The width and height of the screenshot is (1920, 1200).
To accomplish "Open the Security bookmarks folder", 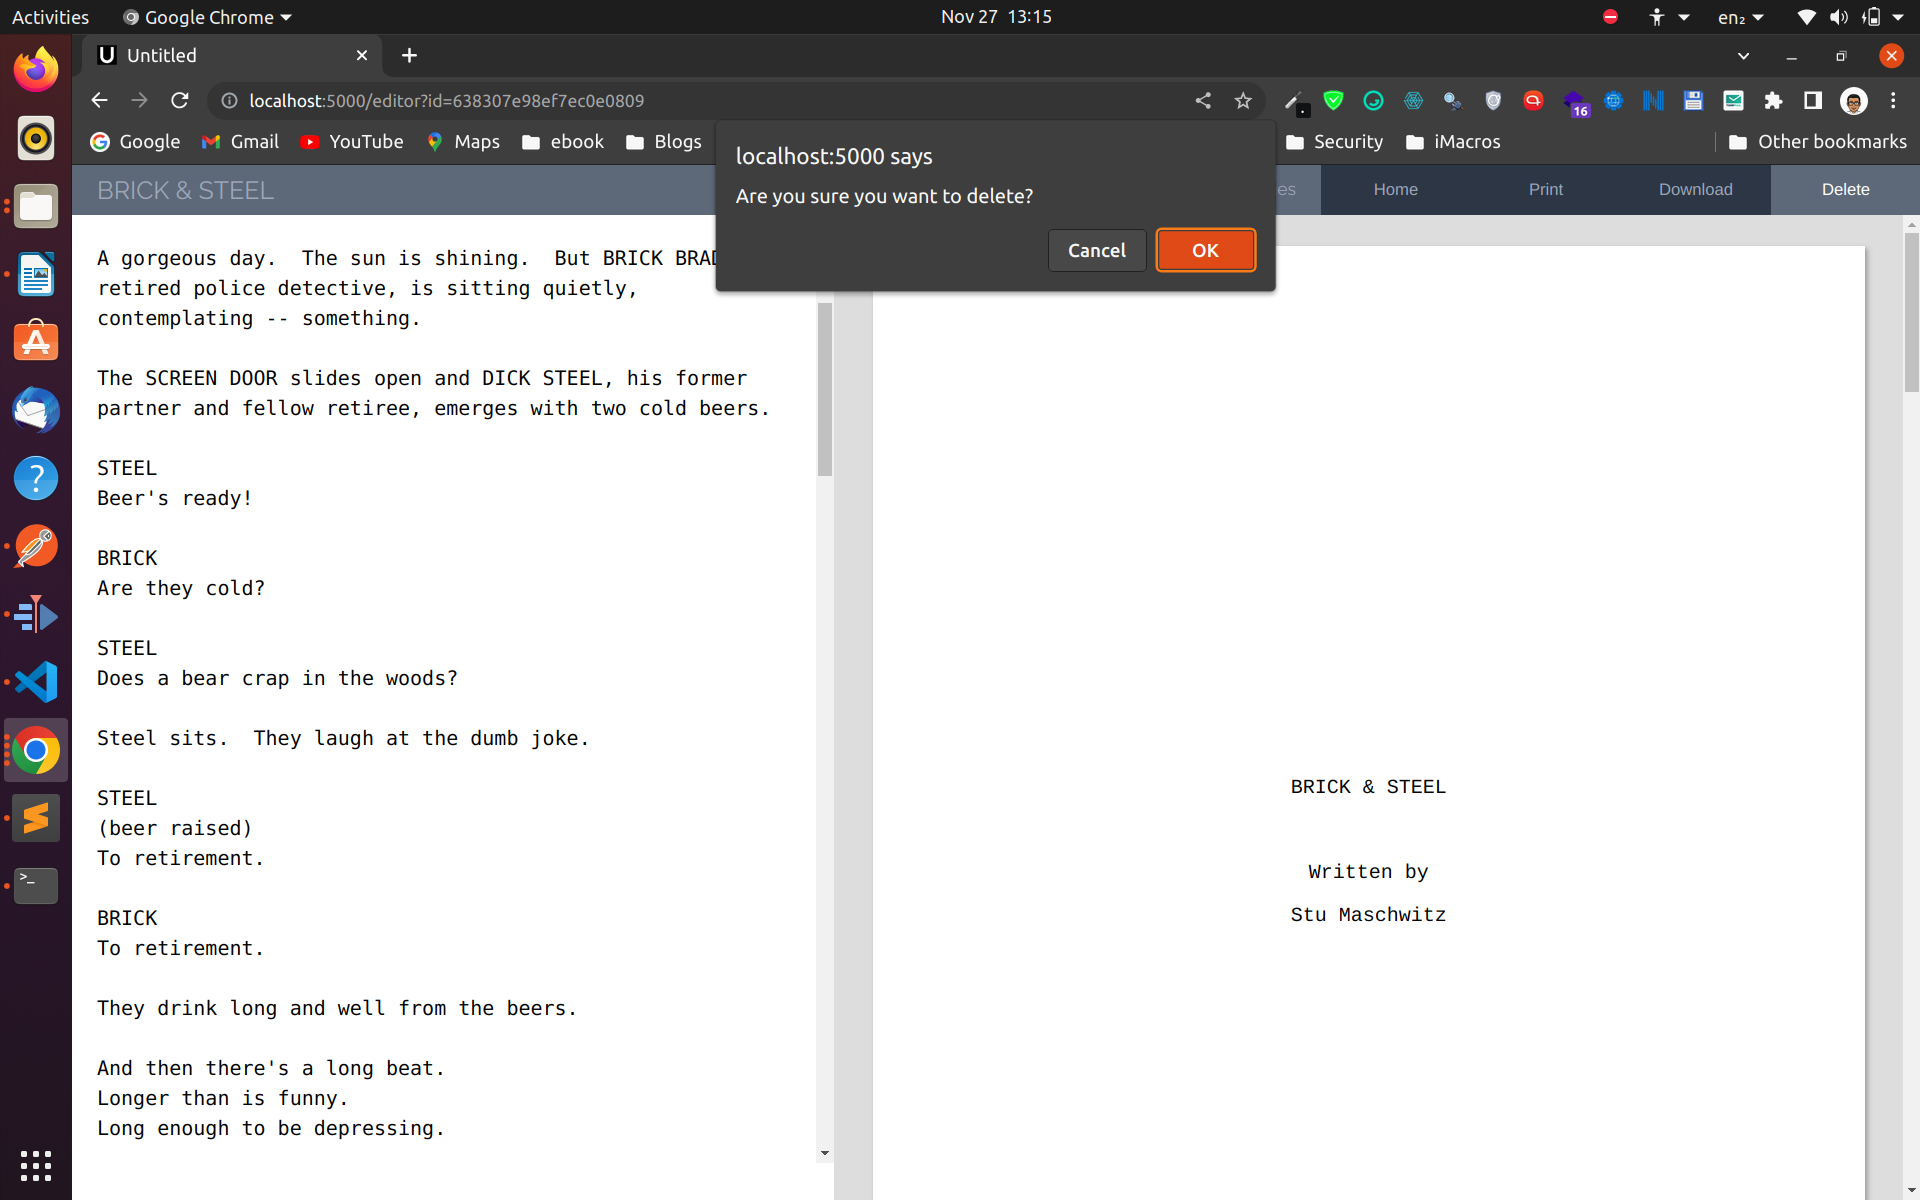I will point(1335,142).
